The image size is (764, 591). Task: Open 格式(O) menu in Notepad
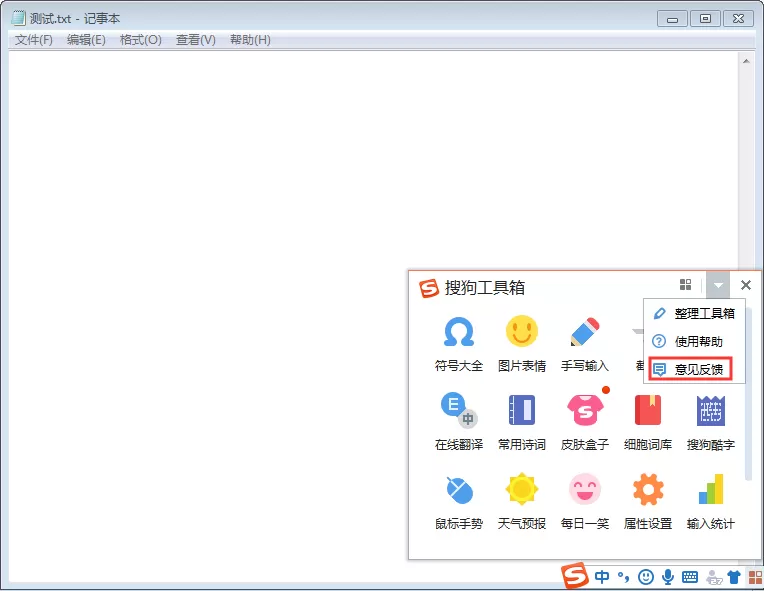pos(140,40)
